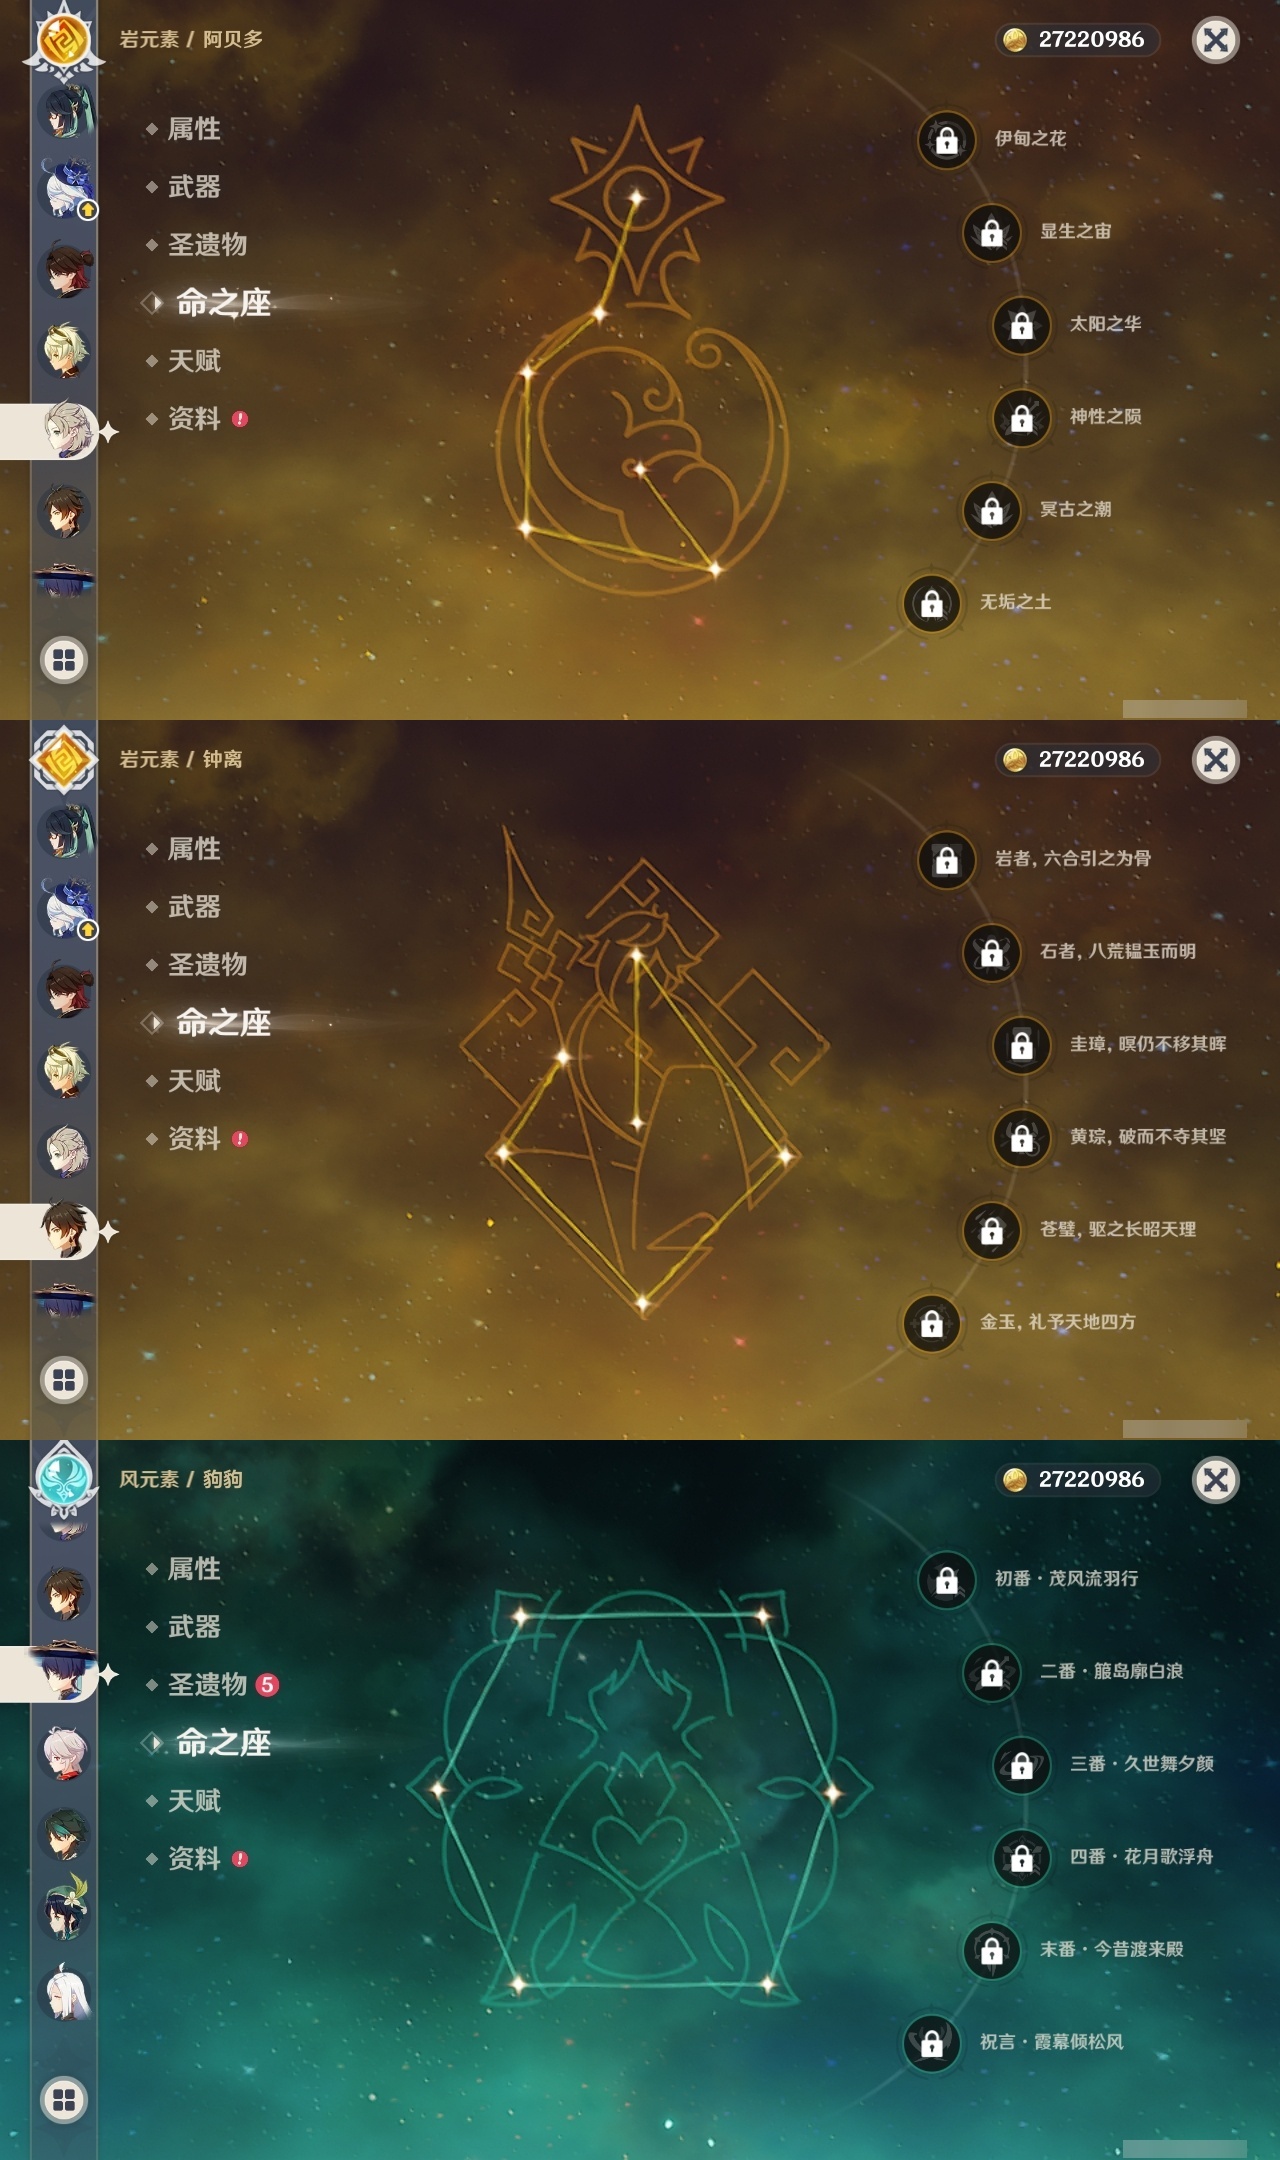Open locked constellation 伊甸之花

click(947, 139)
